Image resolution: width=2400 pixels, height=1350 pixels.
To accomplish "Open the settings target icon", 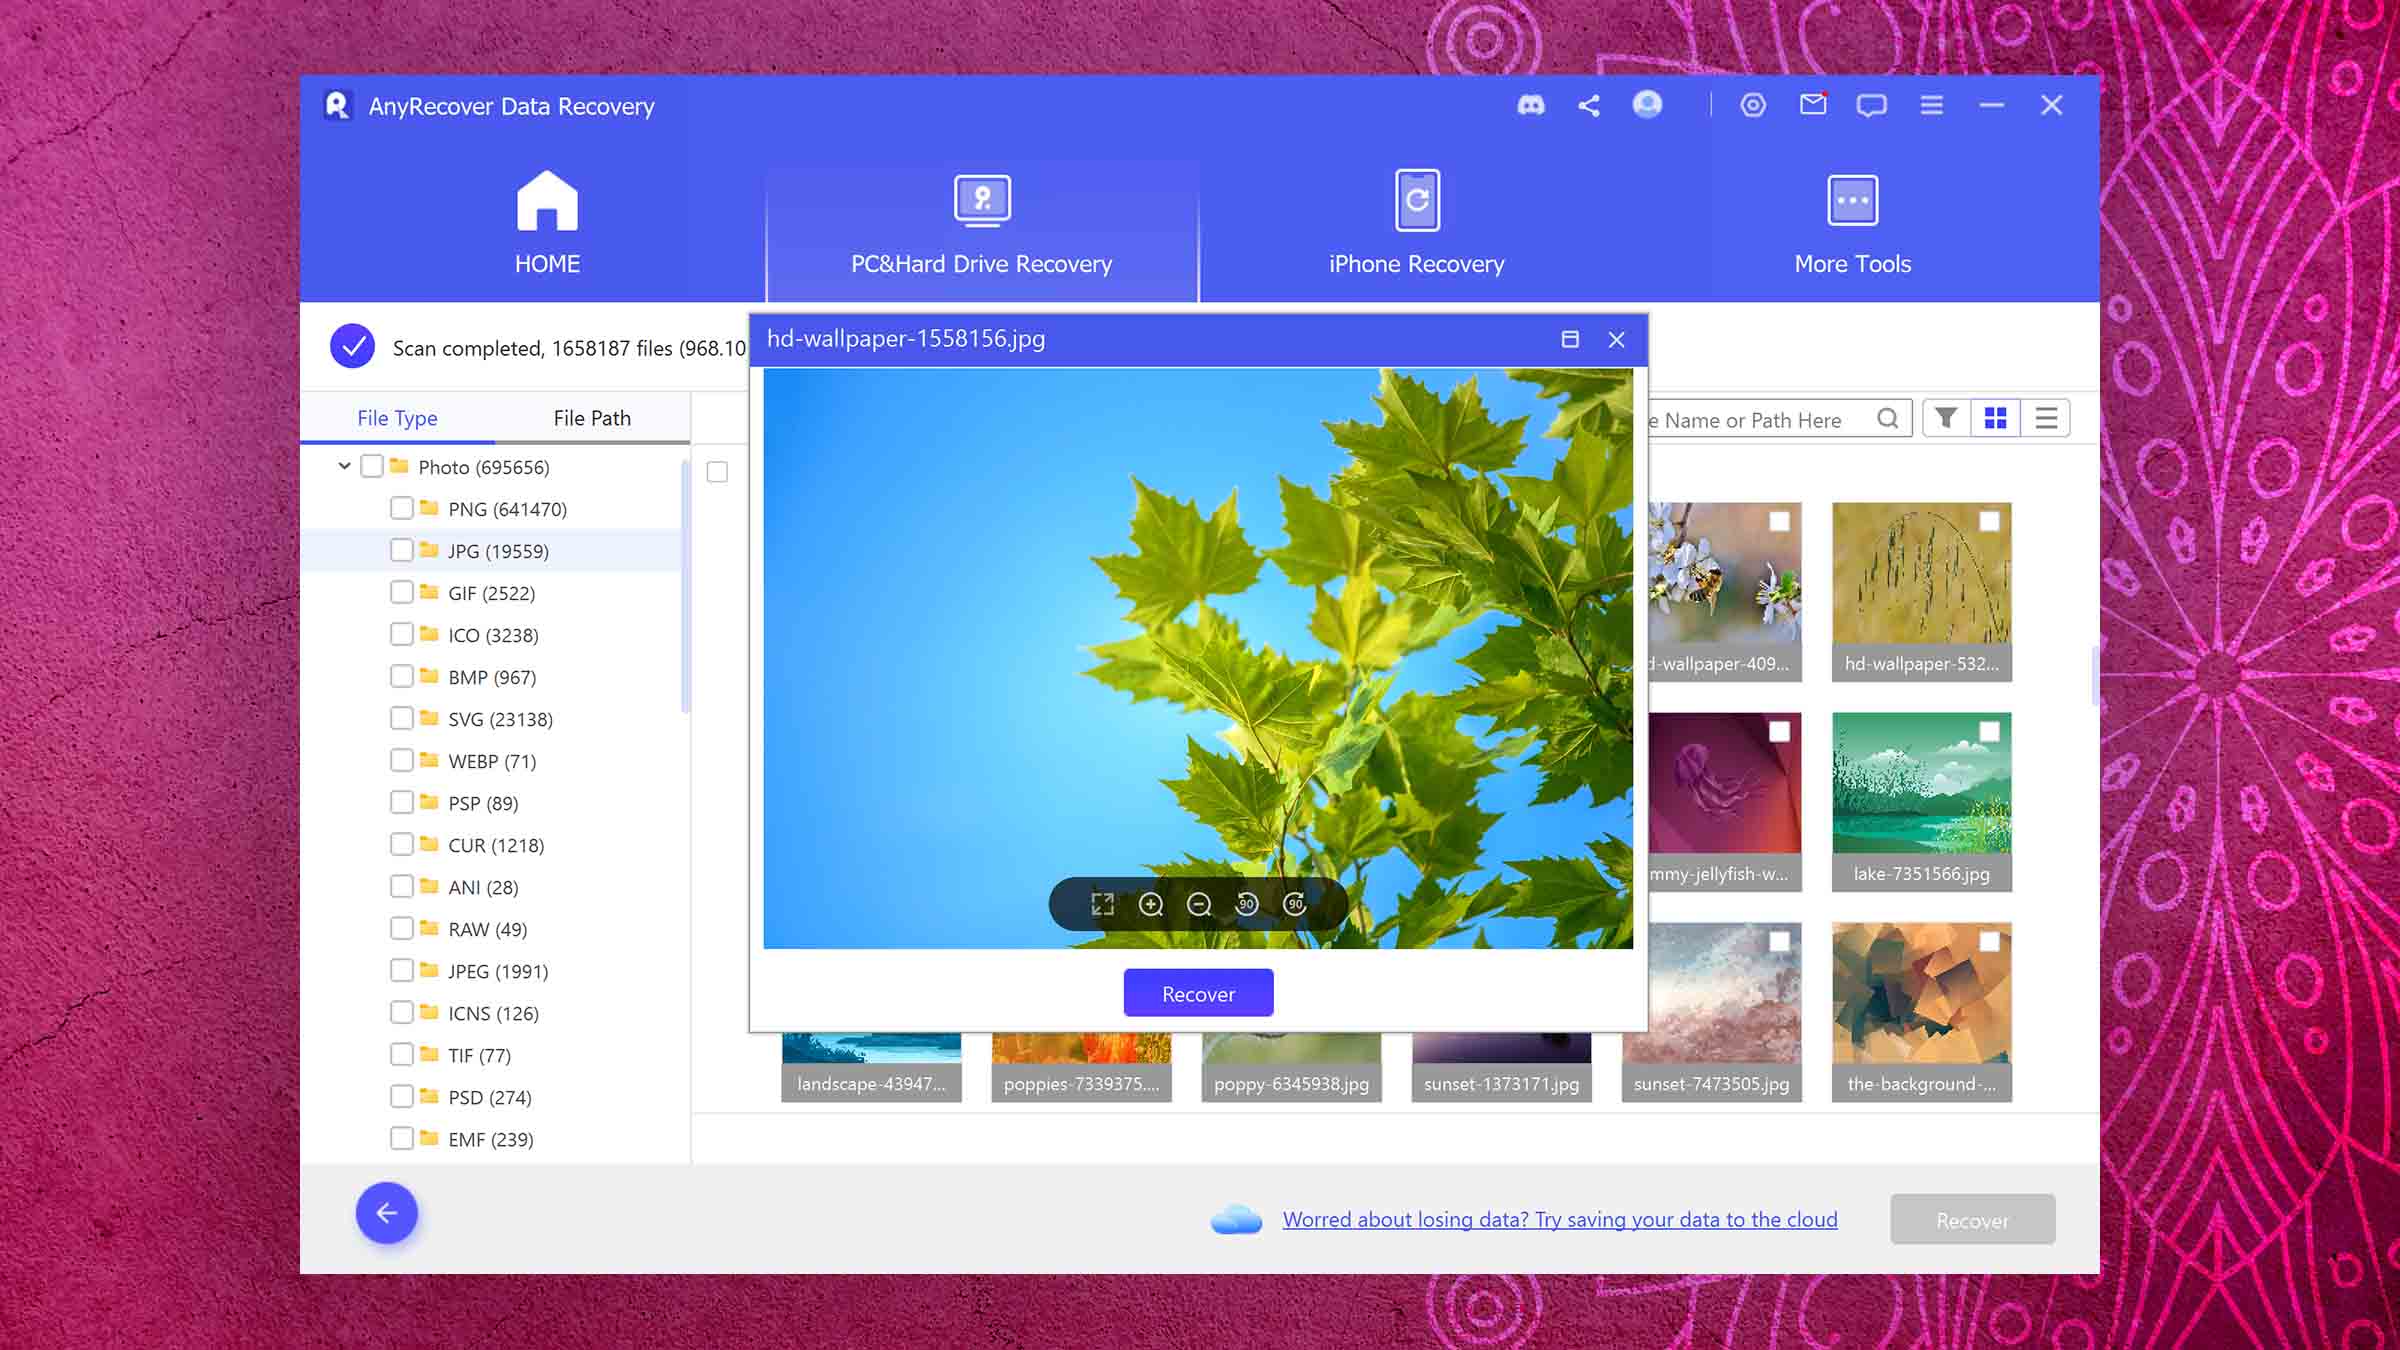I will click(1753, 105).
